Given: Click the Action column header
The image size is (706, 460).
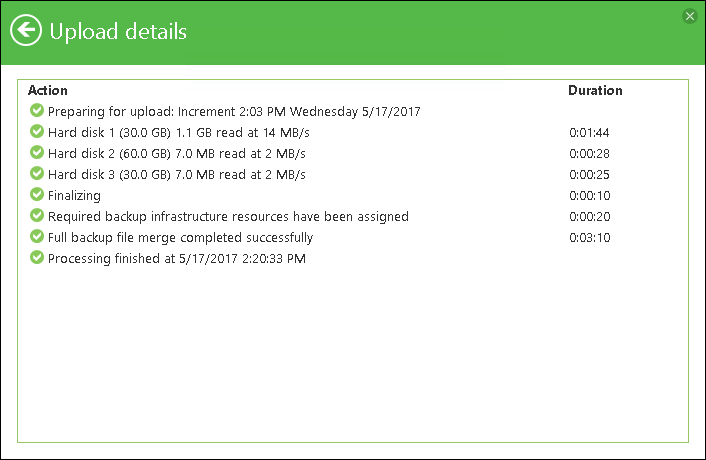Looking at the screenshot, I should pos(48,90).
